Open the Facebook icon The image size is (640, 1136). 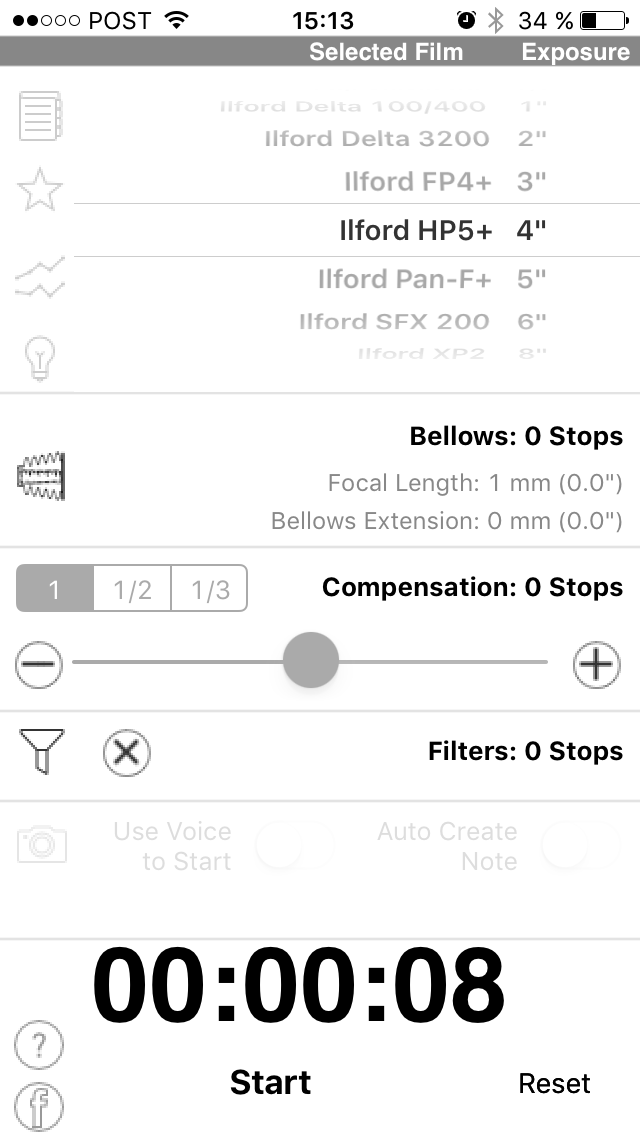(x=40, y=1106)
